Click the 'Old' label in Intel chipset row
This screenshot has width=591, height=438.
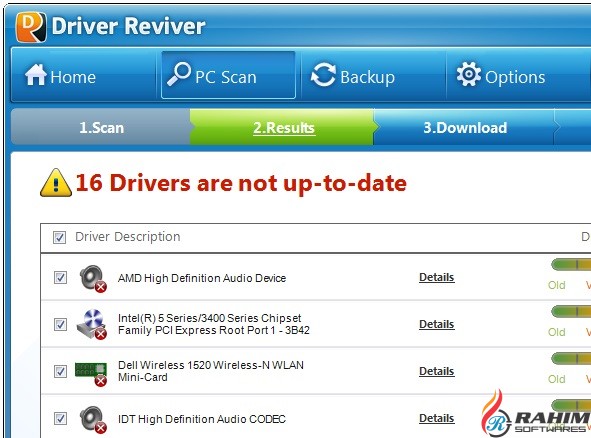point(557,332)
